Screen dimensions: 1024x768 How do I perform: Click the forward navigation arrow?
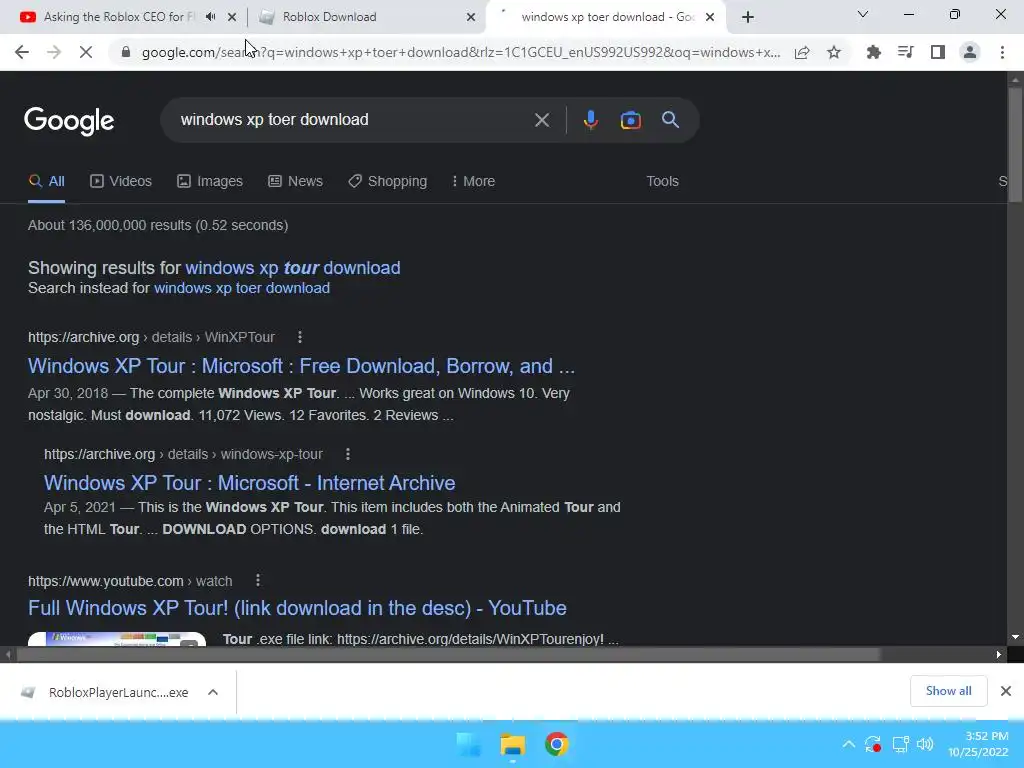point(54,52)
